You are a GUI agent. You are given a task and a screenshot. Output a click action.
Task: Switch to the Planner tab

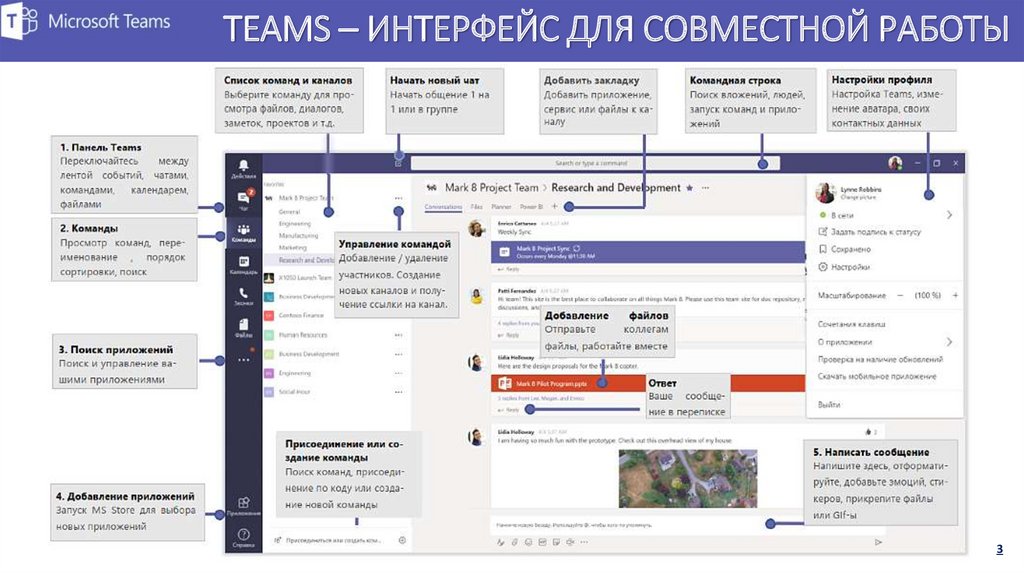(x=501, y=207)
